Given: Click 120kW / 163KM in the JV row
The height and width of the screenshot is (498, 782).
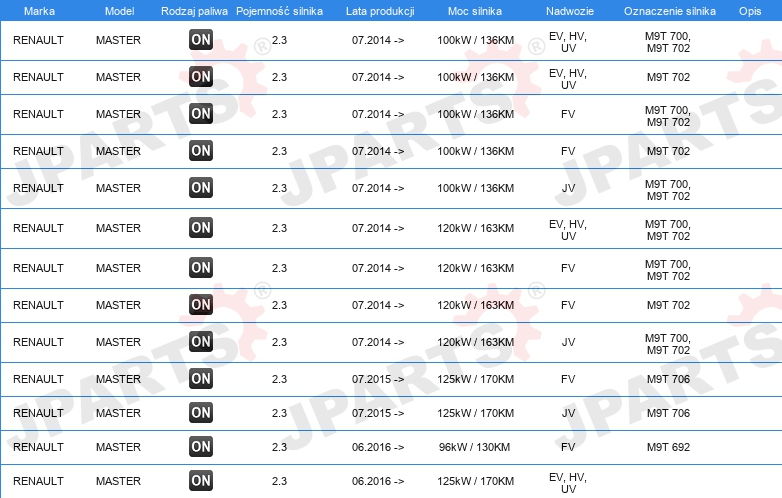Looking at the screenshot, I should (x=475, y=342).
